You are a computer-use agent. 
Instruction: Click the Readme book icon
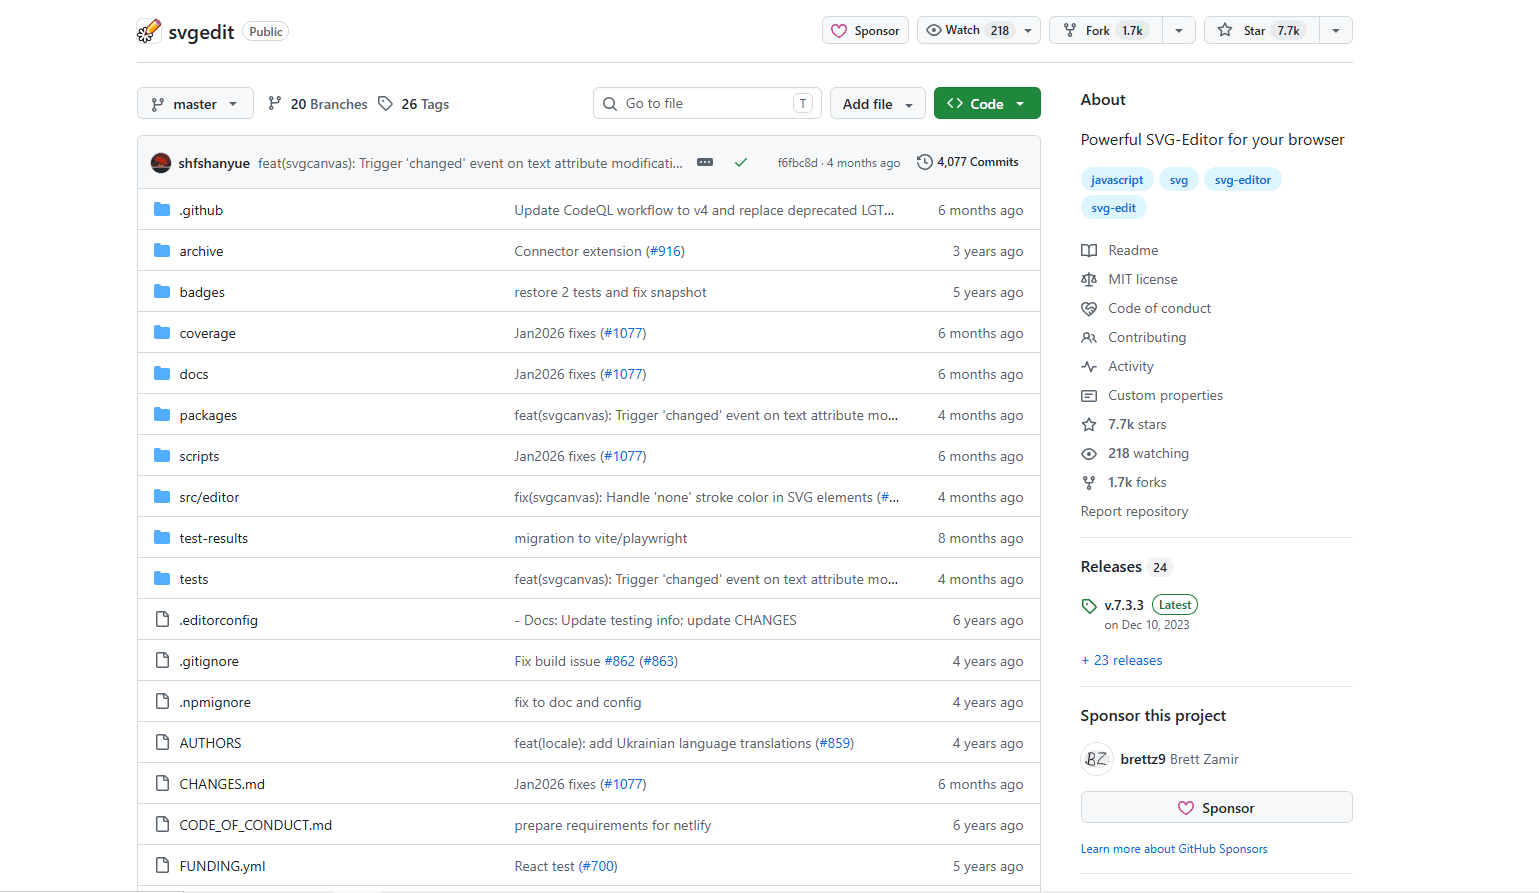click(1089, 250)
